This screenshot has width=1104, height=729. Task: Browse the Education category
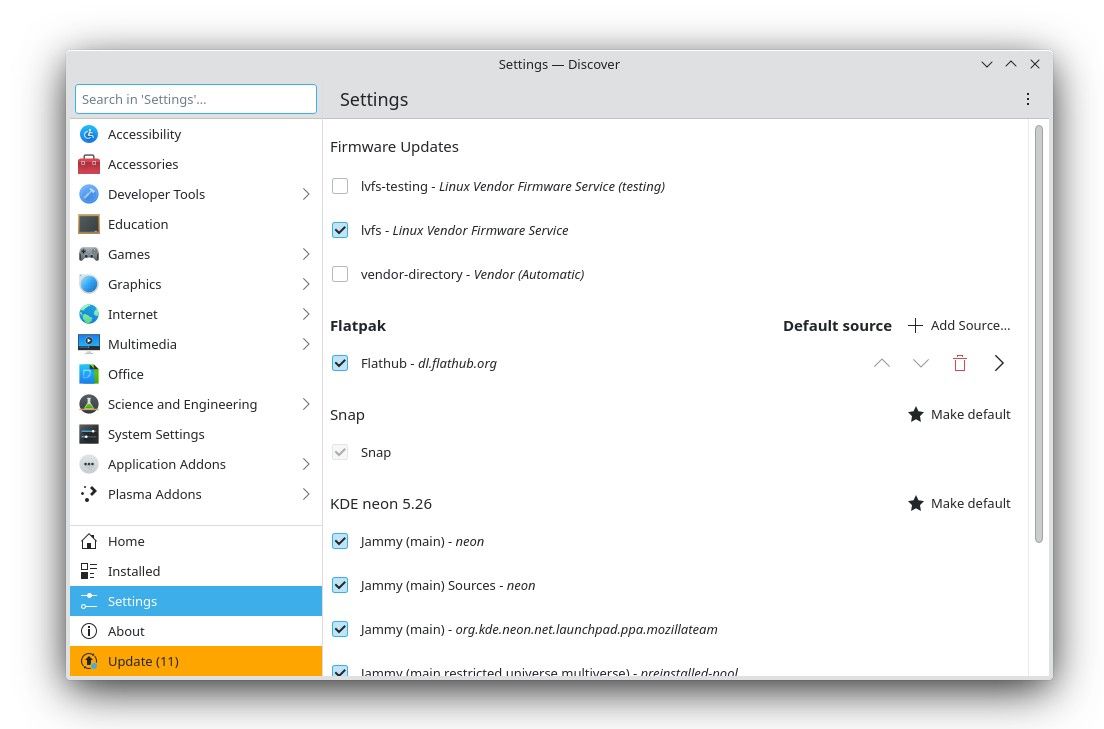click(196, 224)
